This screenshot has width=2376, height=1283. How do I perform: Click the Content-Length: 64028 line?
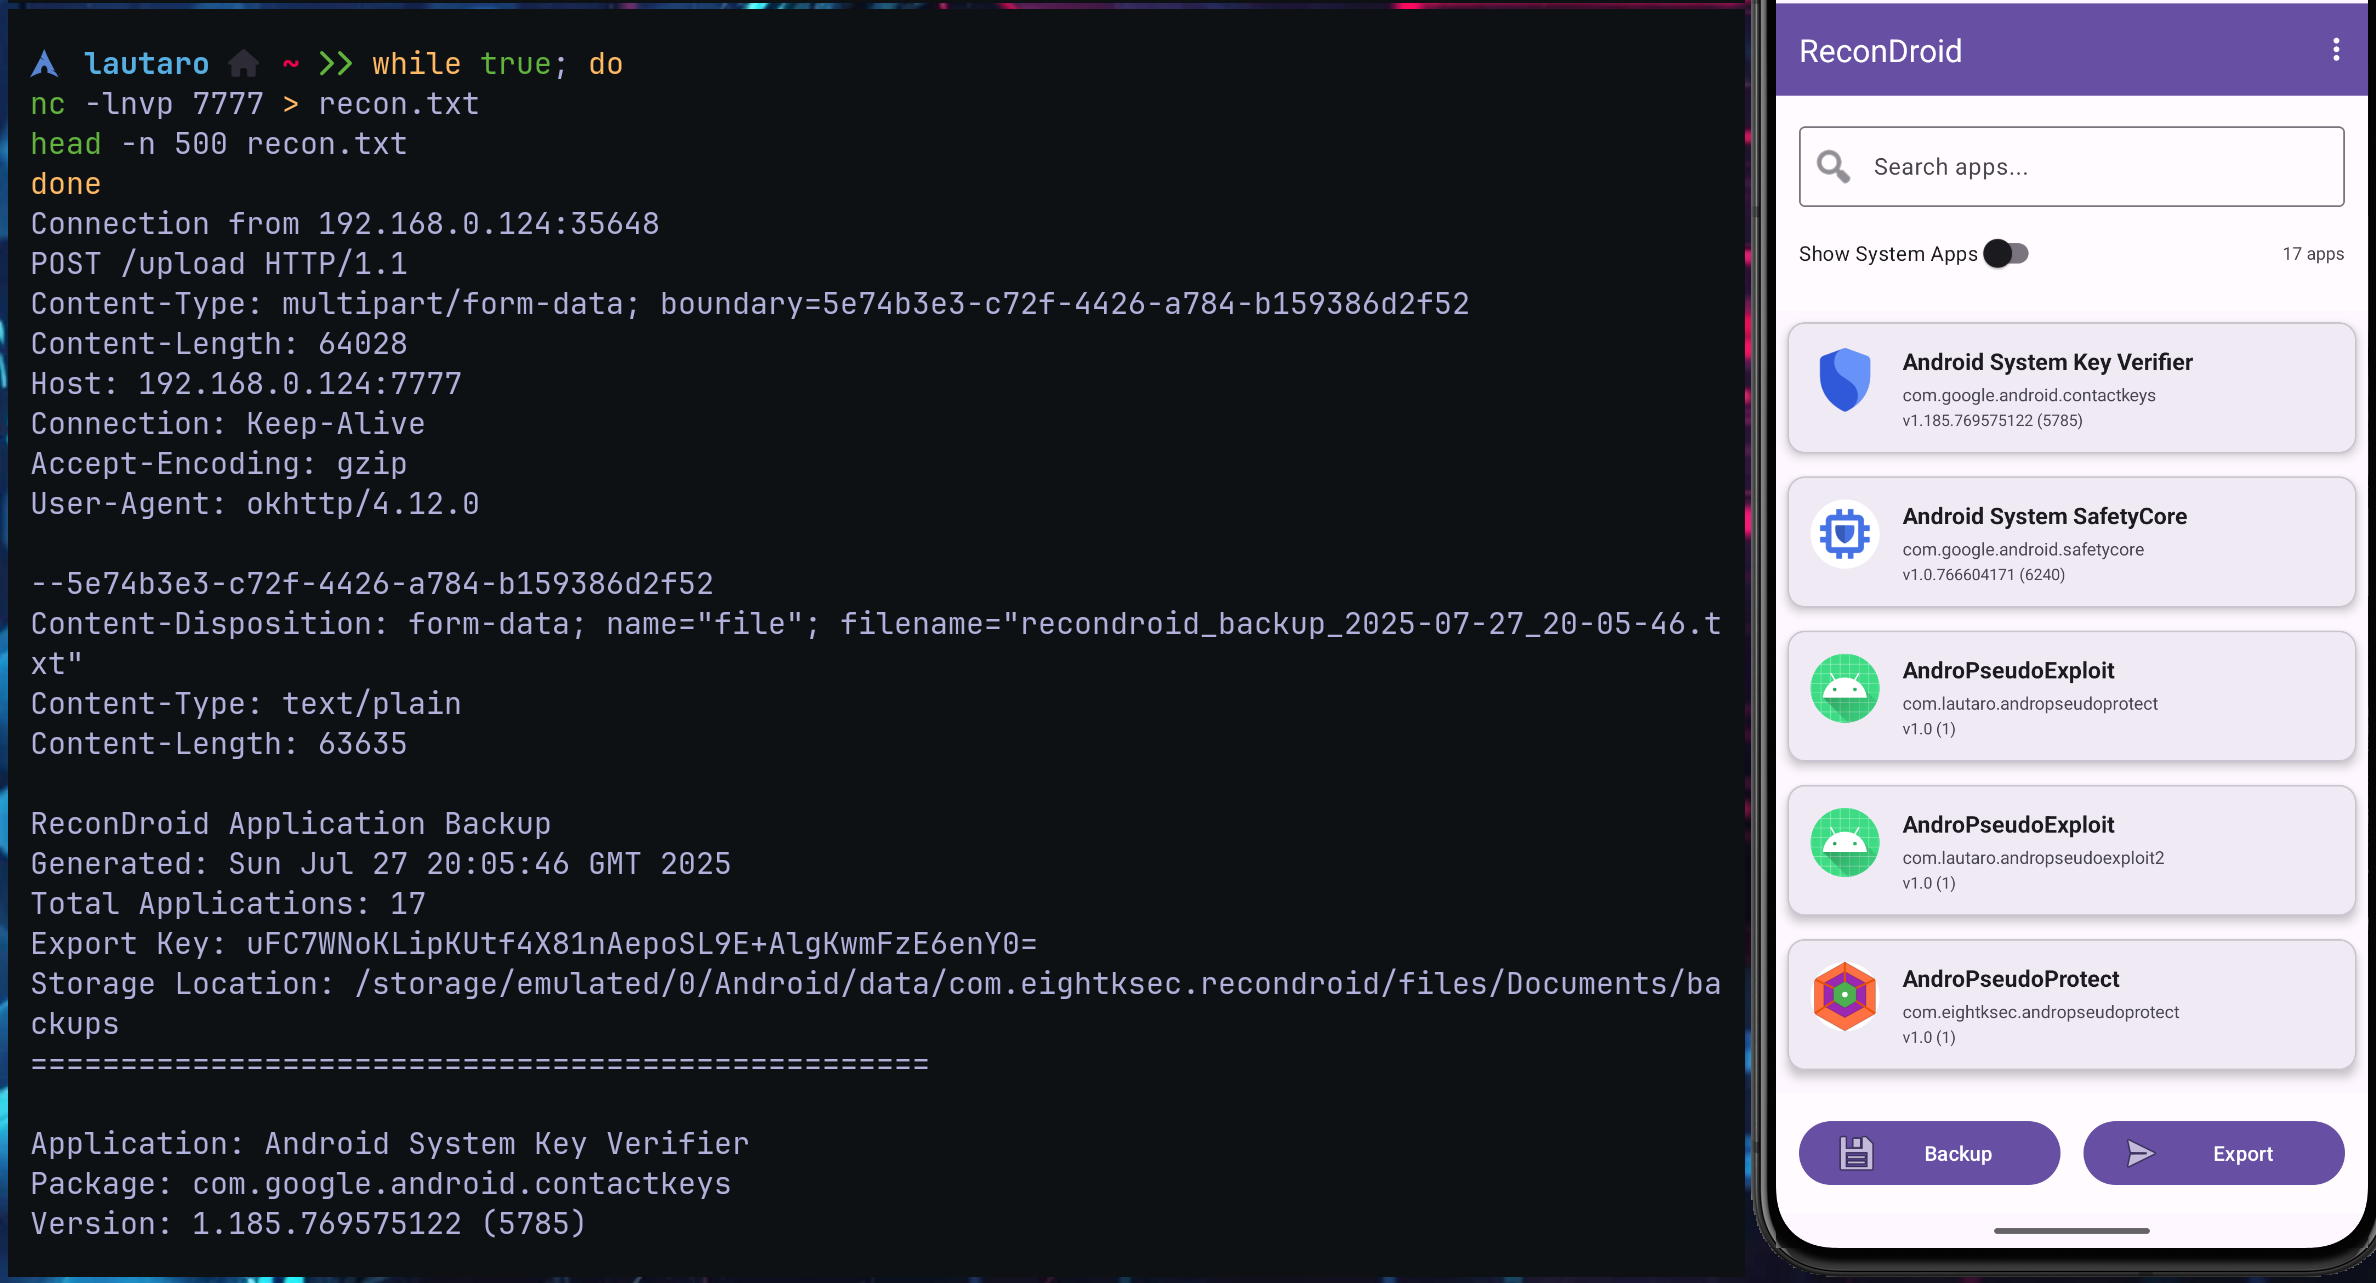pos(219,344)
